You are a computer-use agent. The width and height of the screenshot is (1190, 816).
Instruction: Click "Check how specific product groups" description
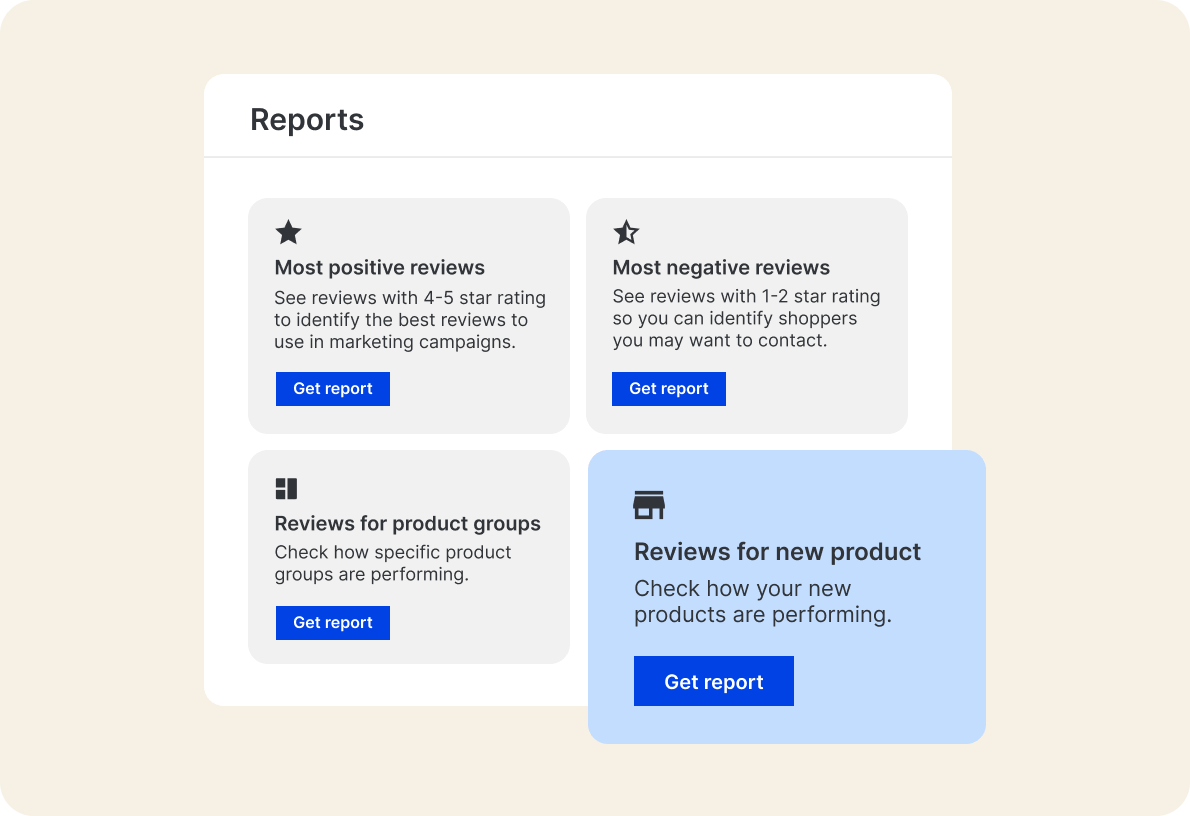[393, 563]
